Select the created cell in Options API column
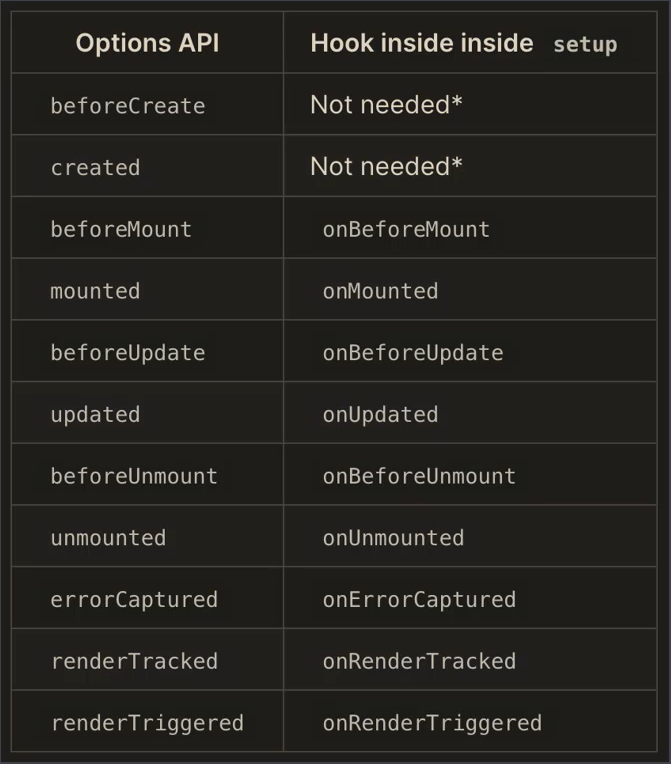This screenshot has width=671, height=764. pos(95,168)
